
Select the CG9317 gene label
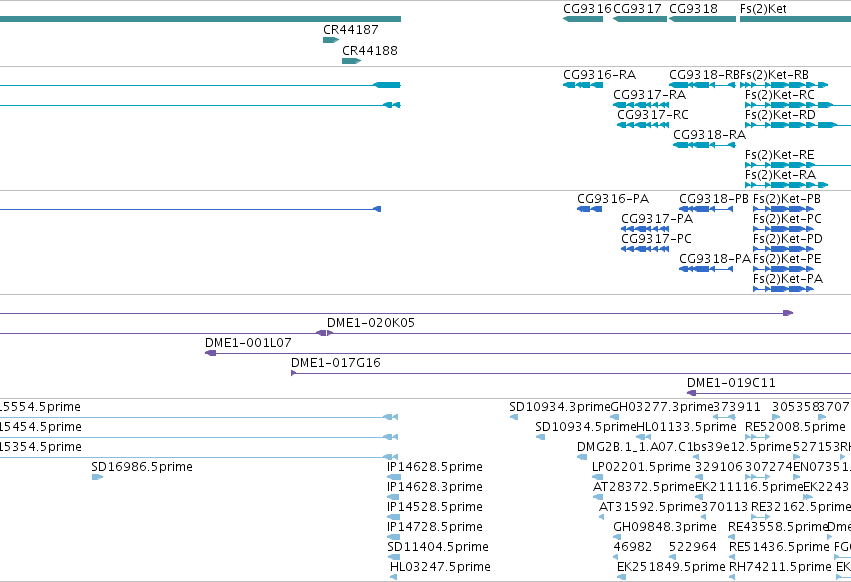tap(637, 9)
